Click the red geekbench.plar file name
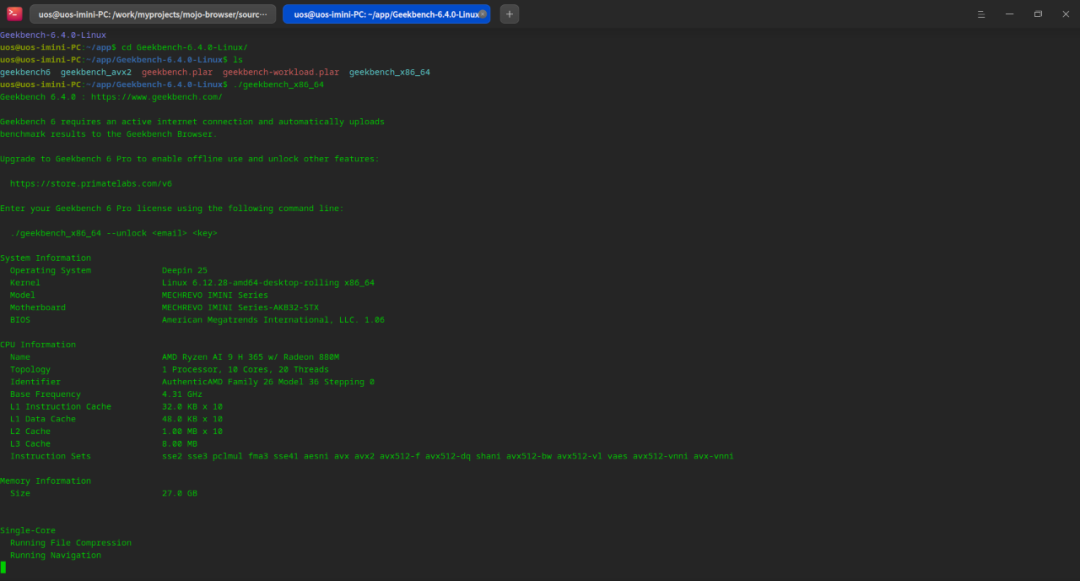Image resolution: width=1080 pixels, height=581 pixels. [x=177, y=72]
